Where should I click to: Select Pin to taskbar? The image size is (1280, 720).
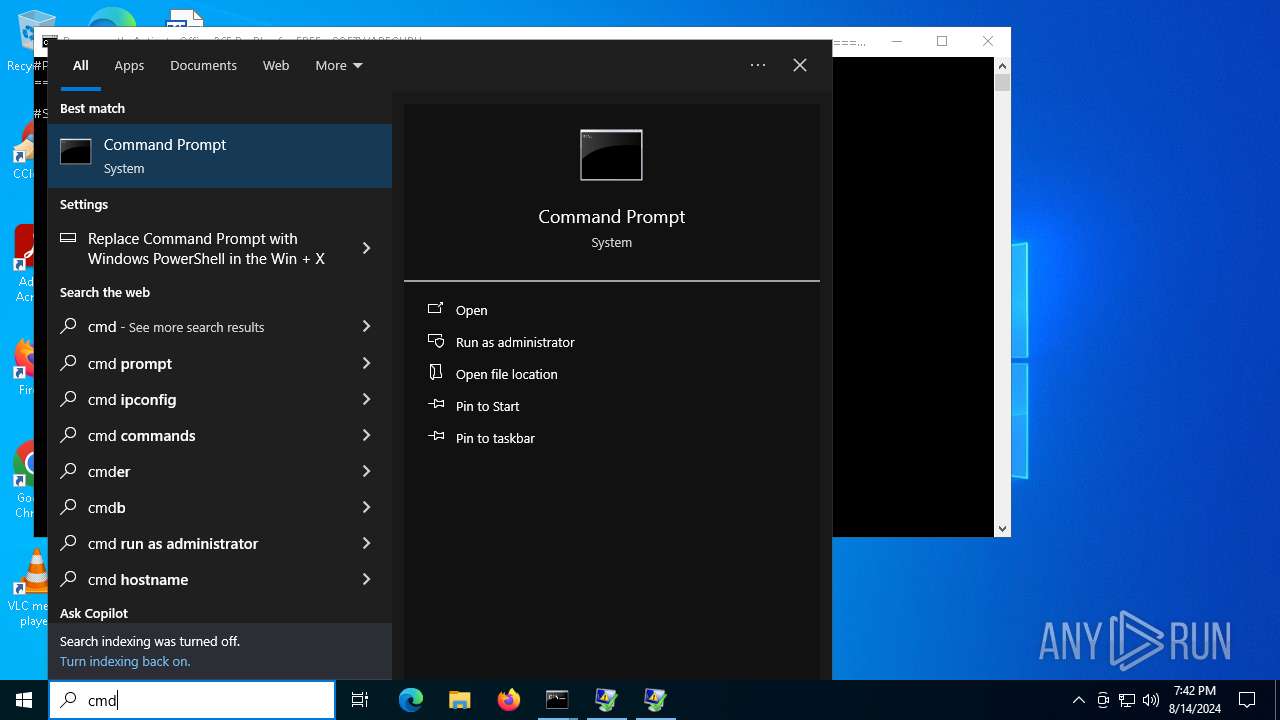495,438
